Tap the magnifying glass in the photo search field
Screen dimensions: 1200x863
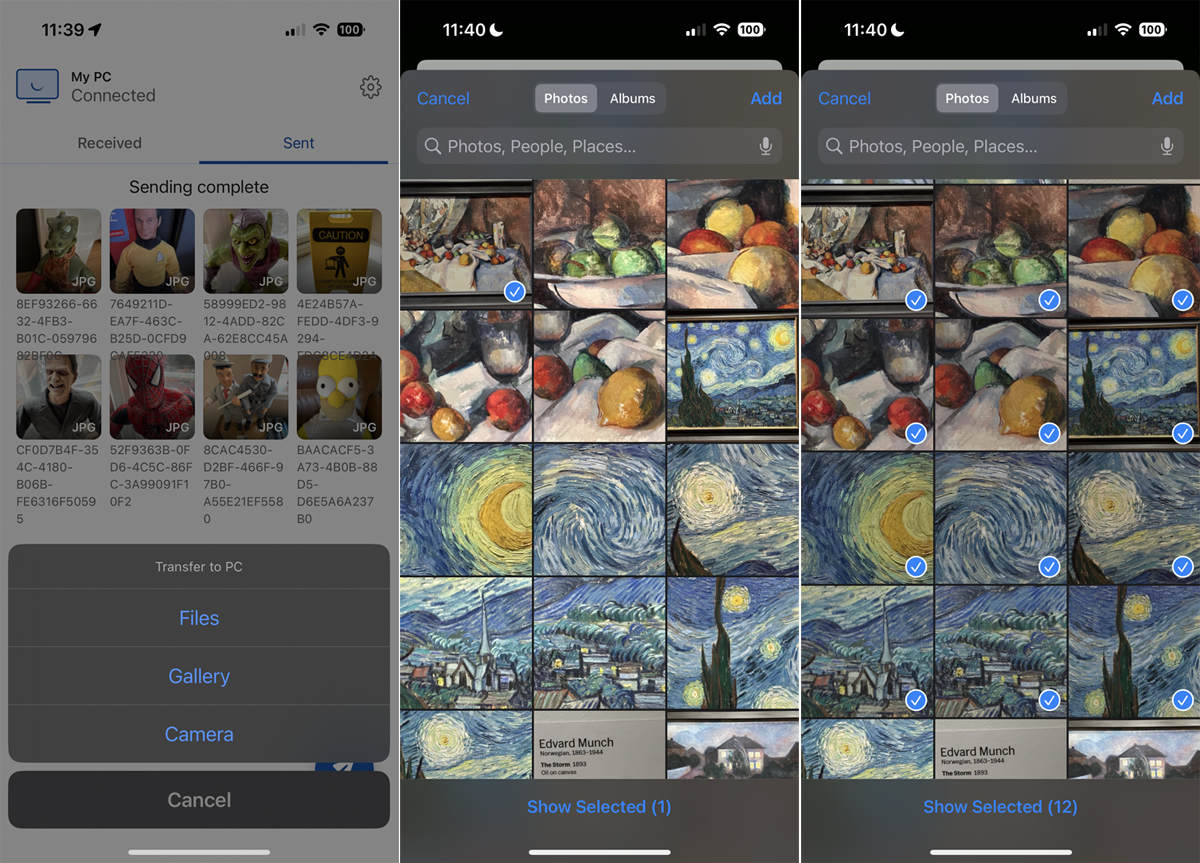click(x=433, y=146)
